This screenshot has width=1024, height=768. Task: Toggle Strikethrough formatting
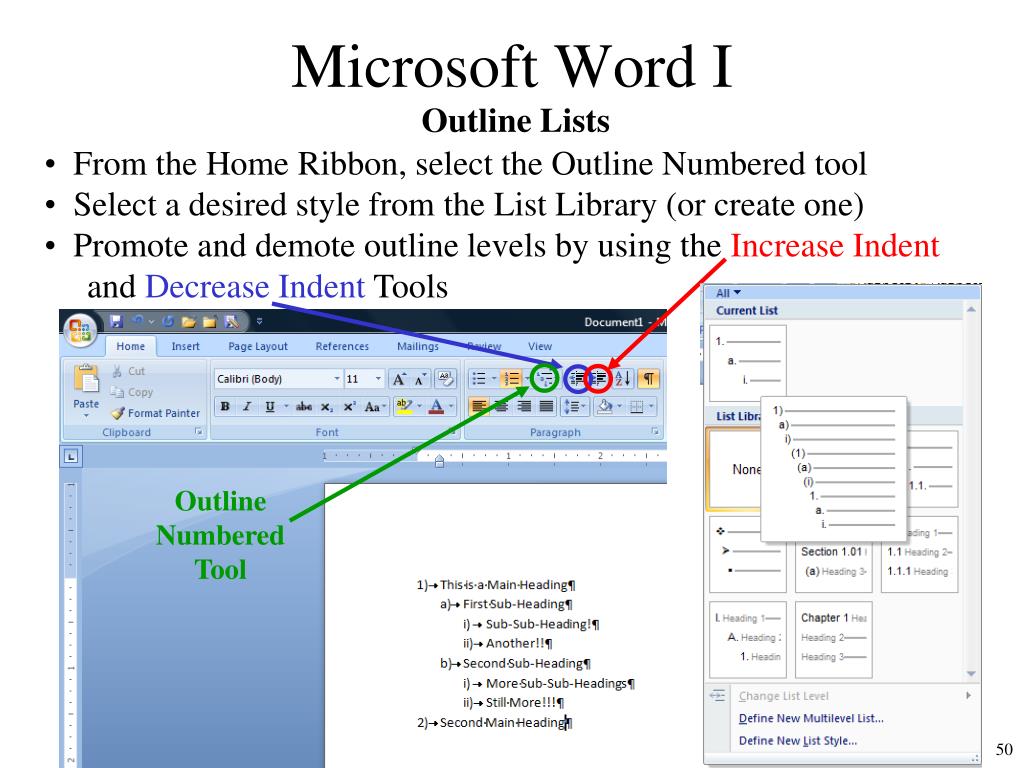[x=304, y=406]
